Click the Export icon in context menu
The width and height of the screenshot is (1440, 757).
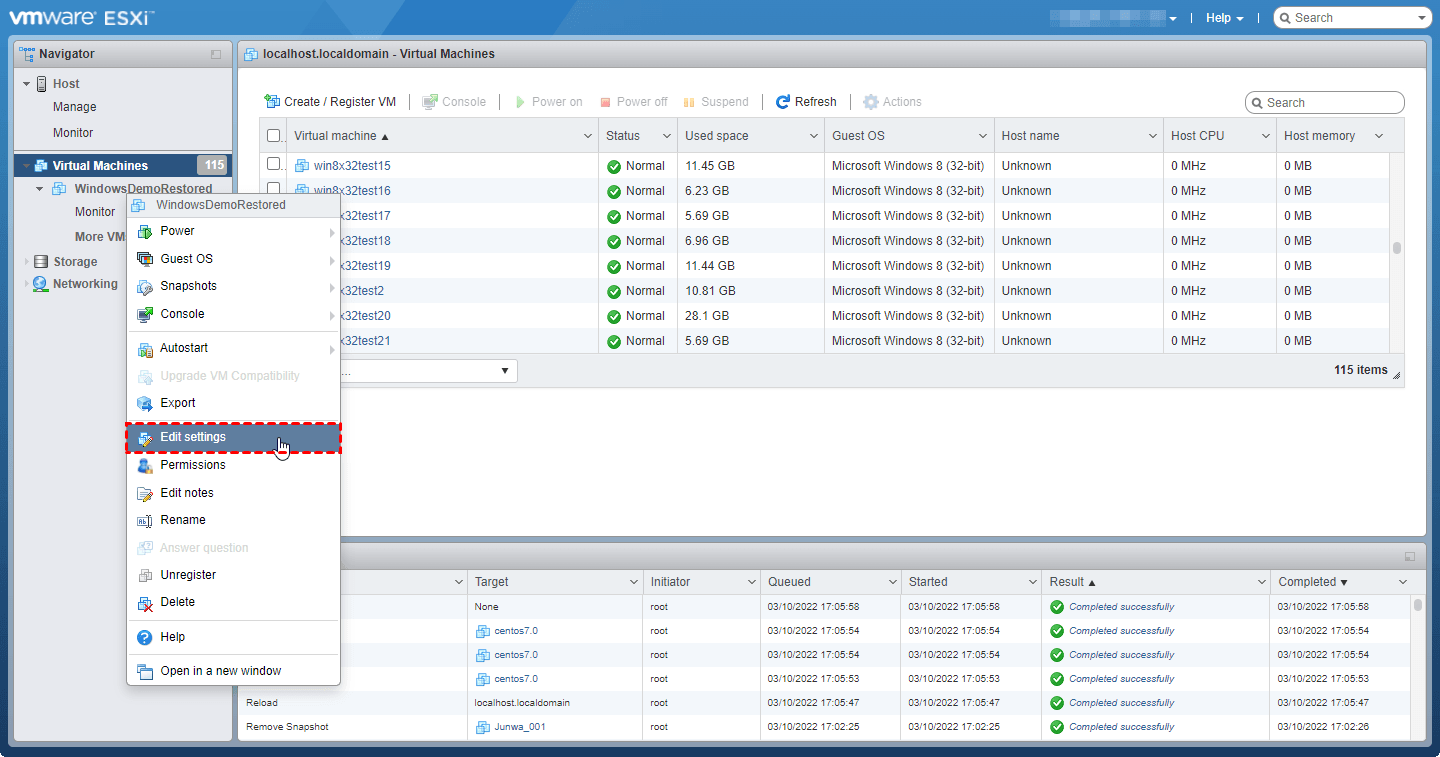coord(145,403)
